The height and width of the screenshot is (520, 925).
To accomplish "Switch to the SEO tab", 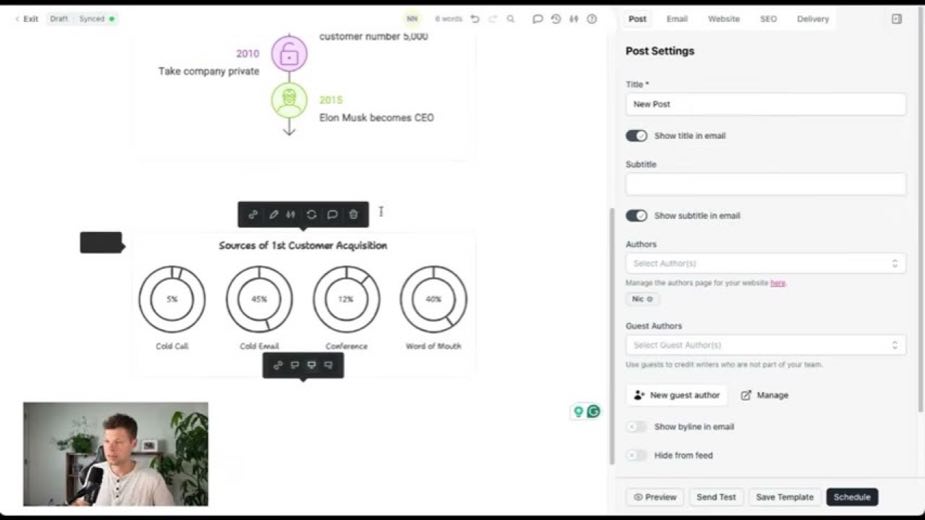I will click(768, 19).
